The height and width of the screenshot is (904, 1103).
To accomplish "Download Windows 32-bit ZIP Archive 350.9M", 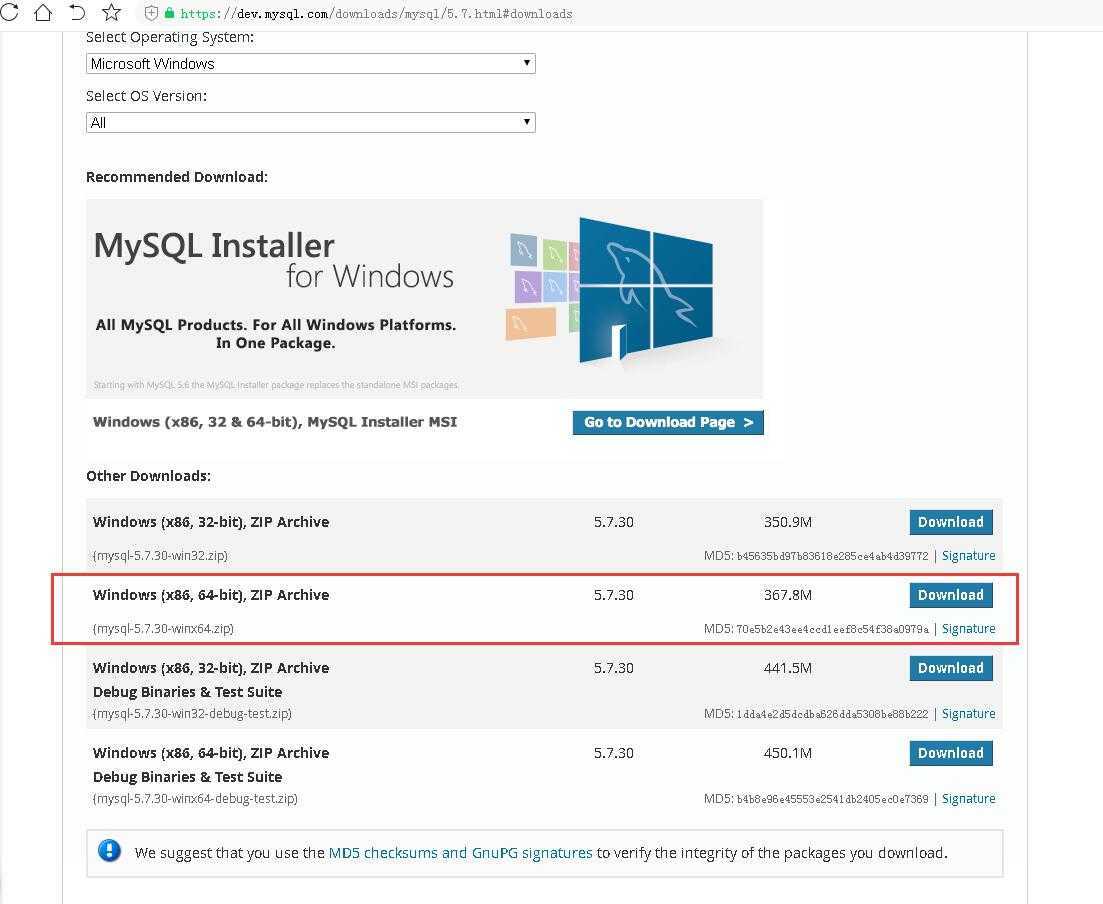I will [950, 522].
